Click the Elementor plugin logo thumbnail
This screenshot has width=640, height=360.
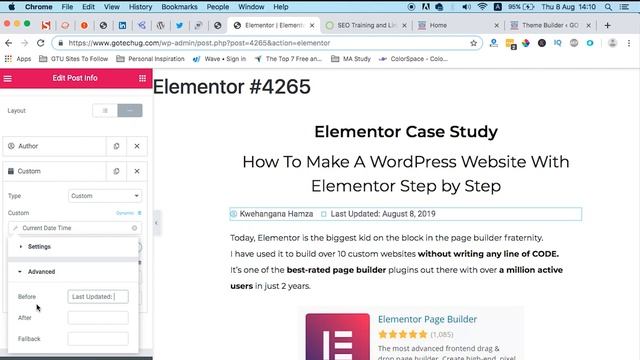338,337
